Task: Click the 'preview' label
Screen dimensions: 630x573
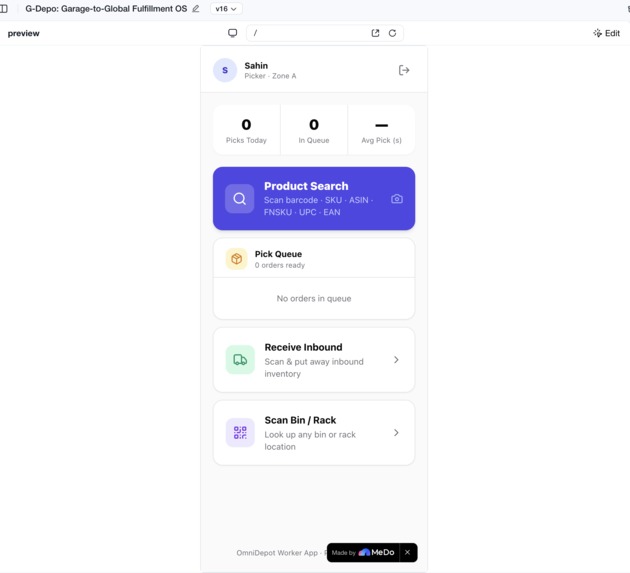Action: pyautogui.click(x=24, y=33)
